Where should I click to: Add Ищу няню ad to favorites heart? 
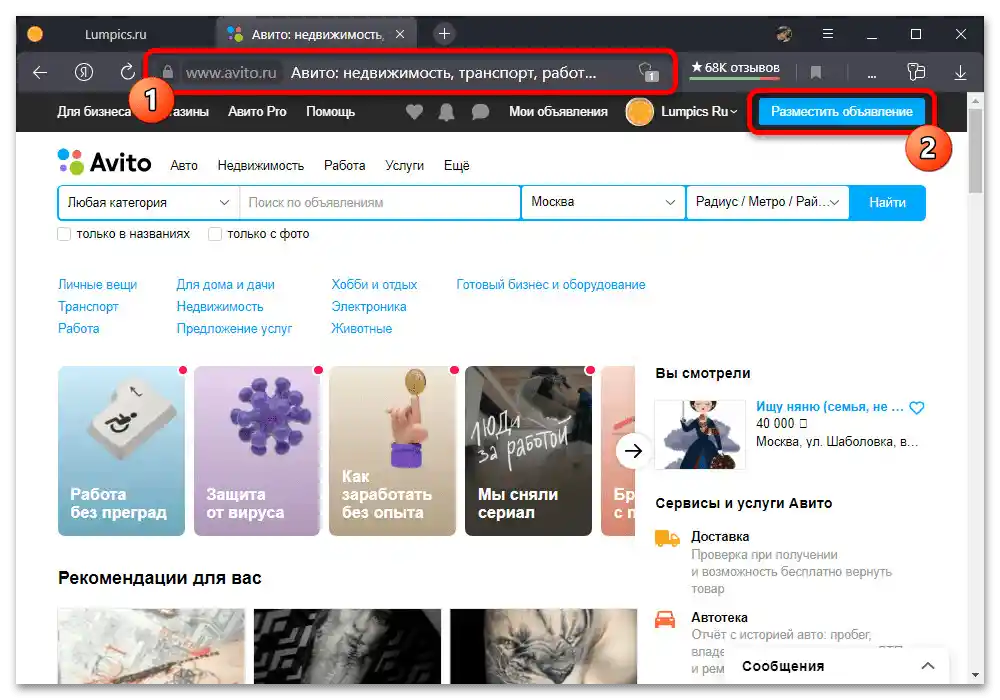coord(916,407)
